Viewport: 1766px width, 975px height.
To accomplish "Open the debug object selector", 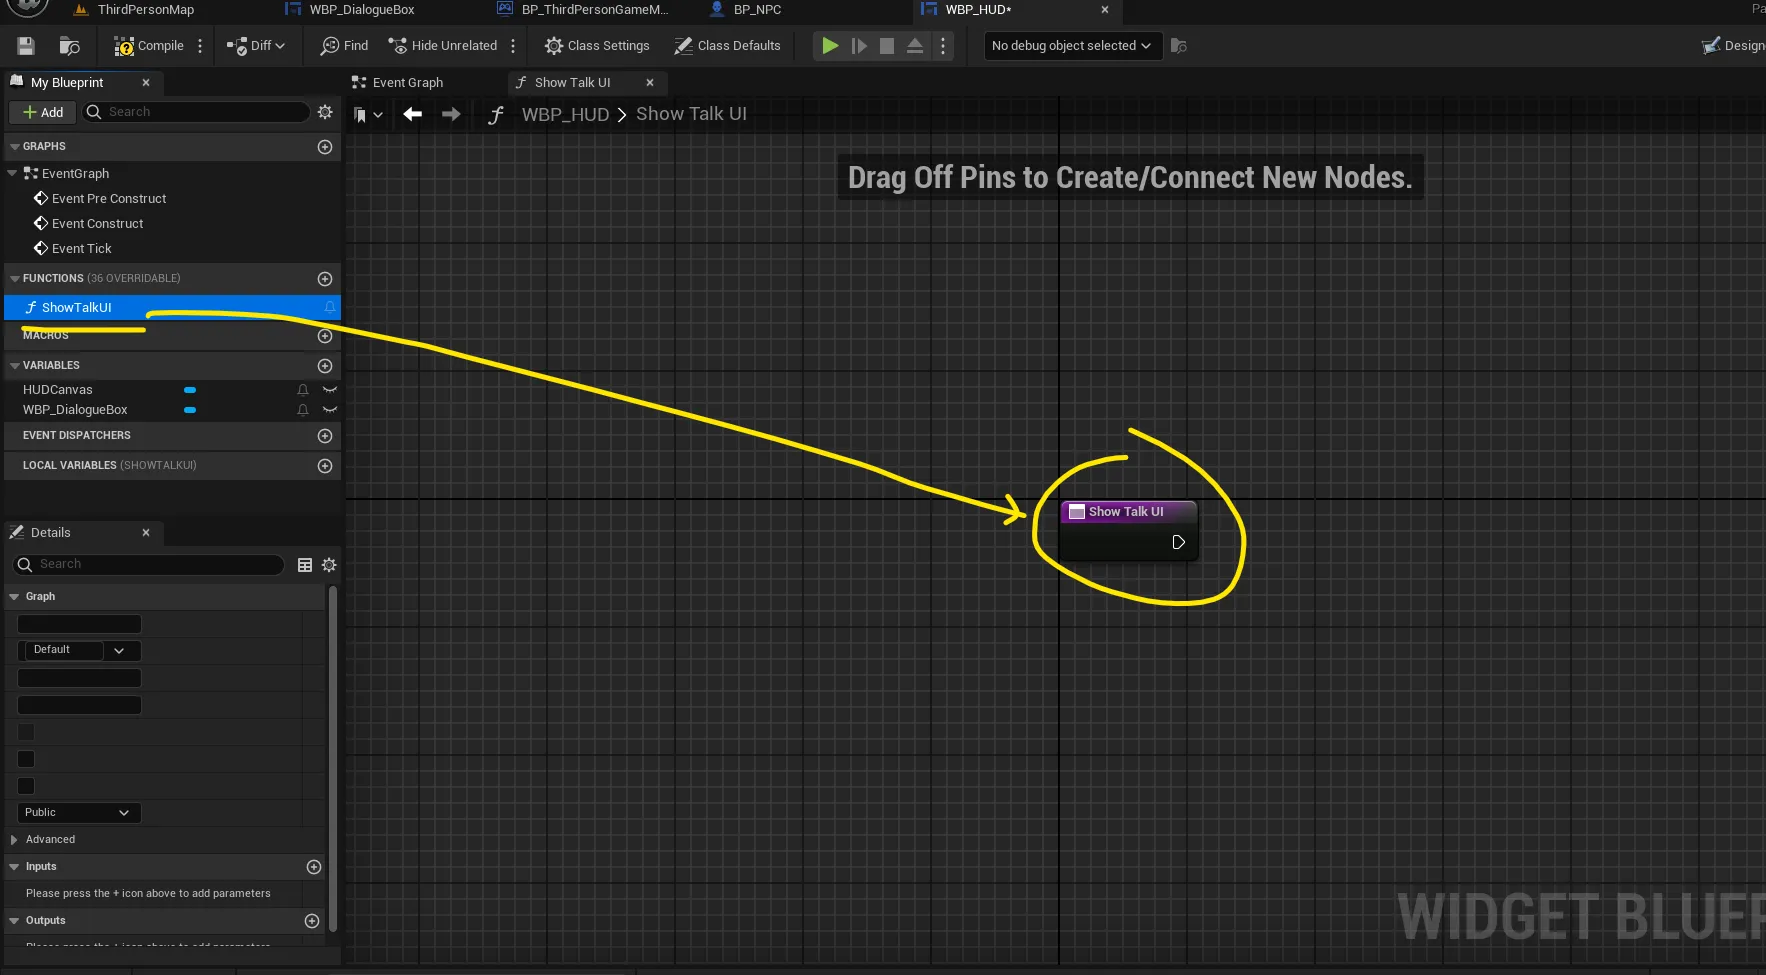I will pyautogui.click(x=1073, y=46).
